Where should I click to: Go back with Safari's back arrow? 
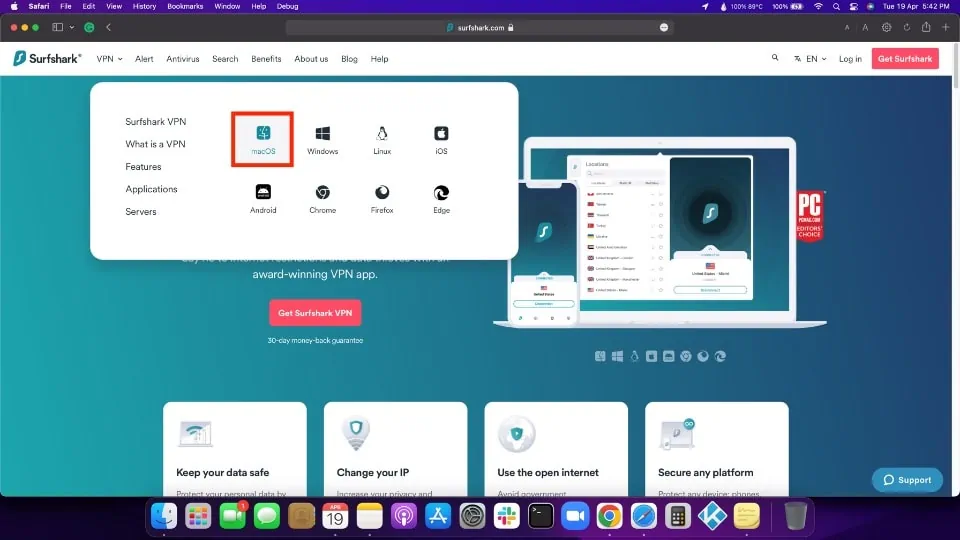pos(108,27)
